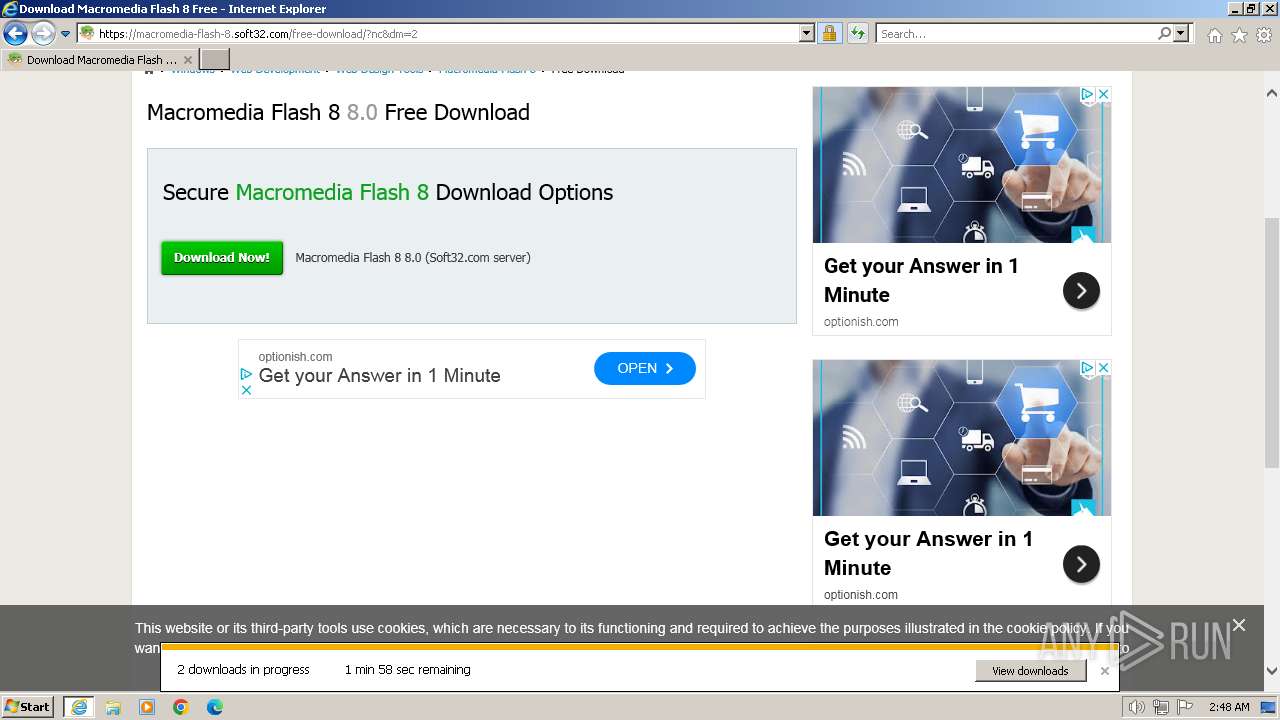The height and width of the screenshot is (720, 1280).
Task: Click optionish.com label under bottom sidebar ad
Action: coord(861,594)
